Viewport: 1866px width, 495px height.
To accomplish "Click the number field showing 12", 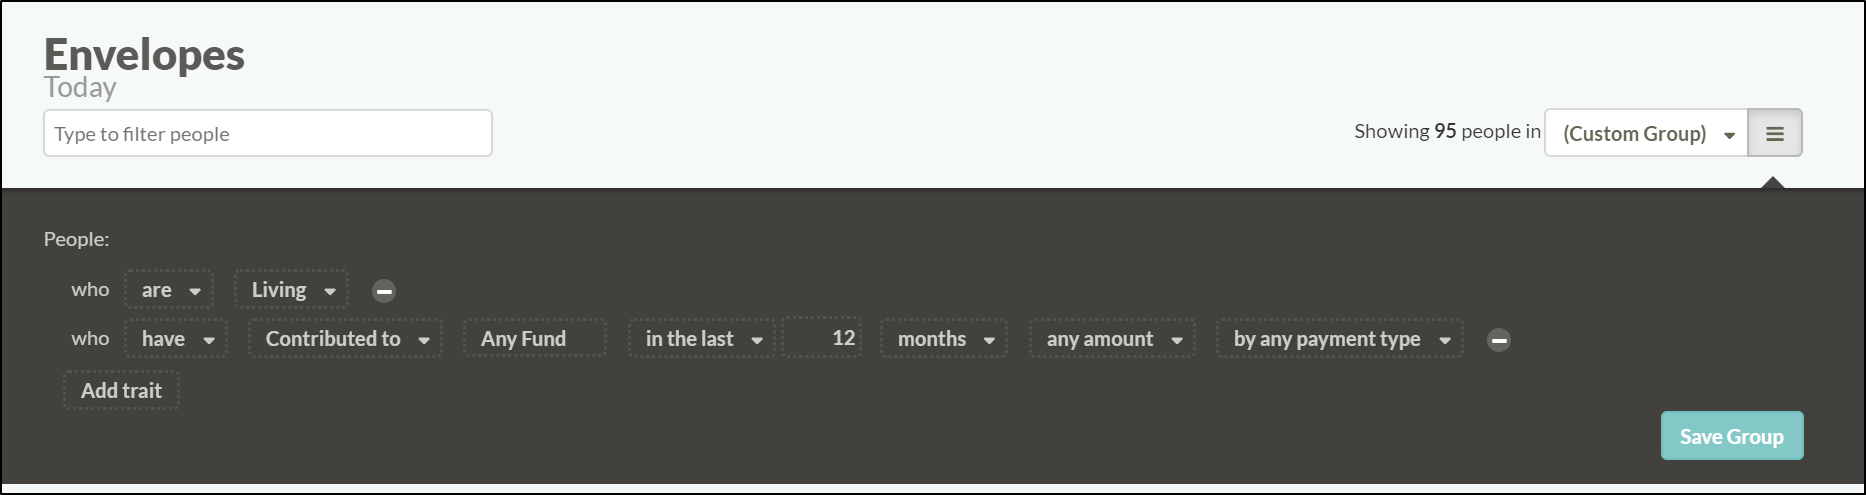I will point(822,338).
